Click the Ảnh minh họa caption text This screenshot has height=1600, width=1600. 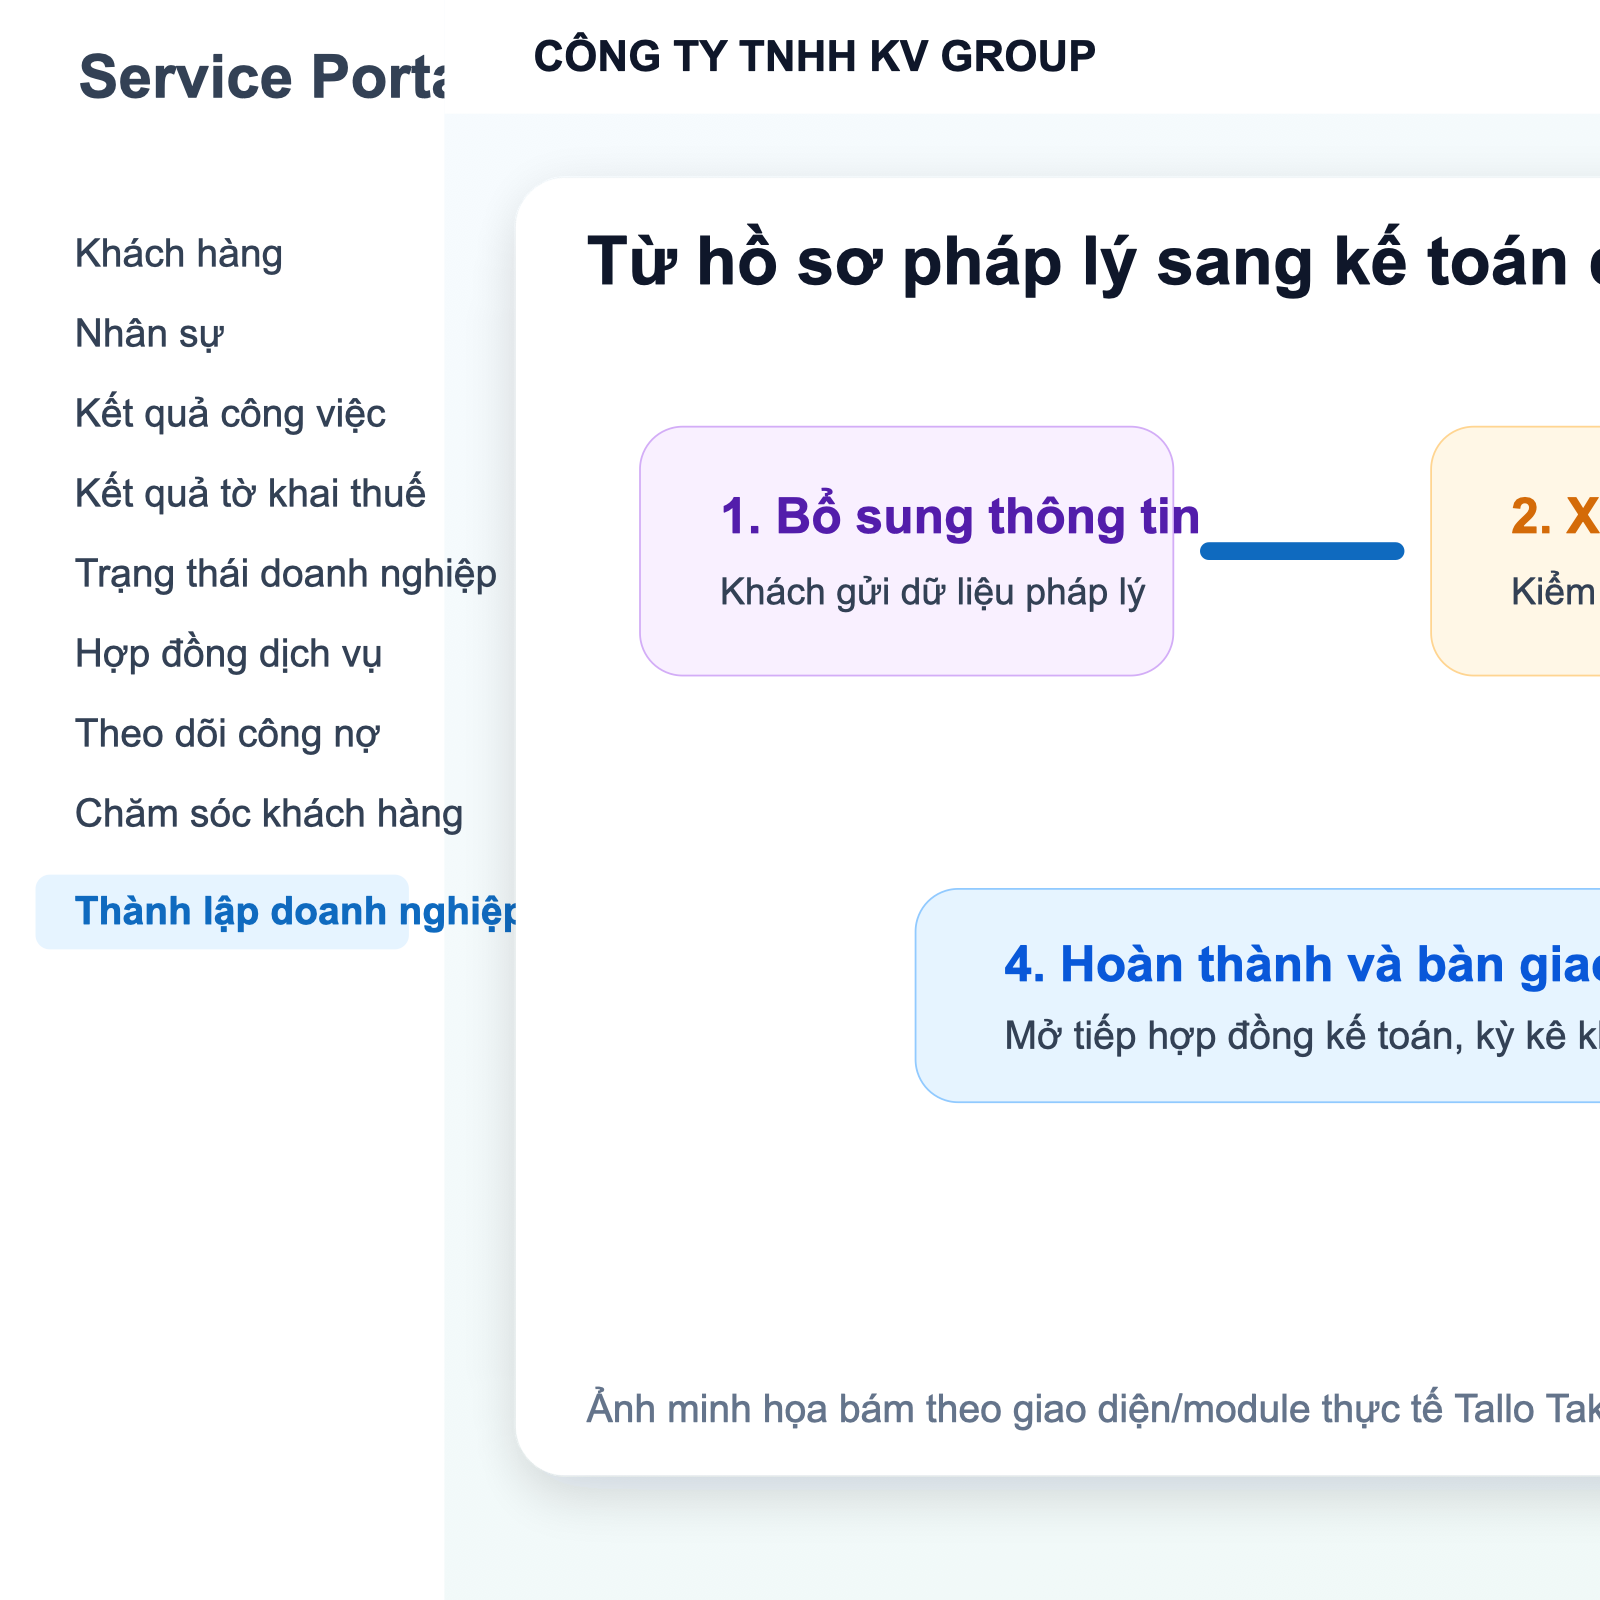[1093, 1409]
